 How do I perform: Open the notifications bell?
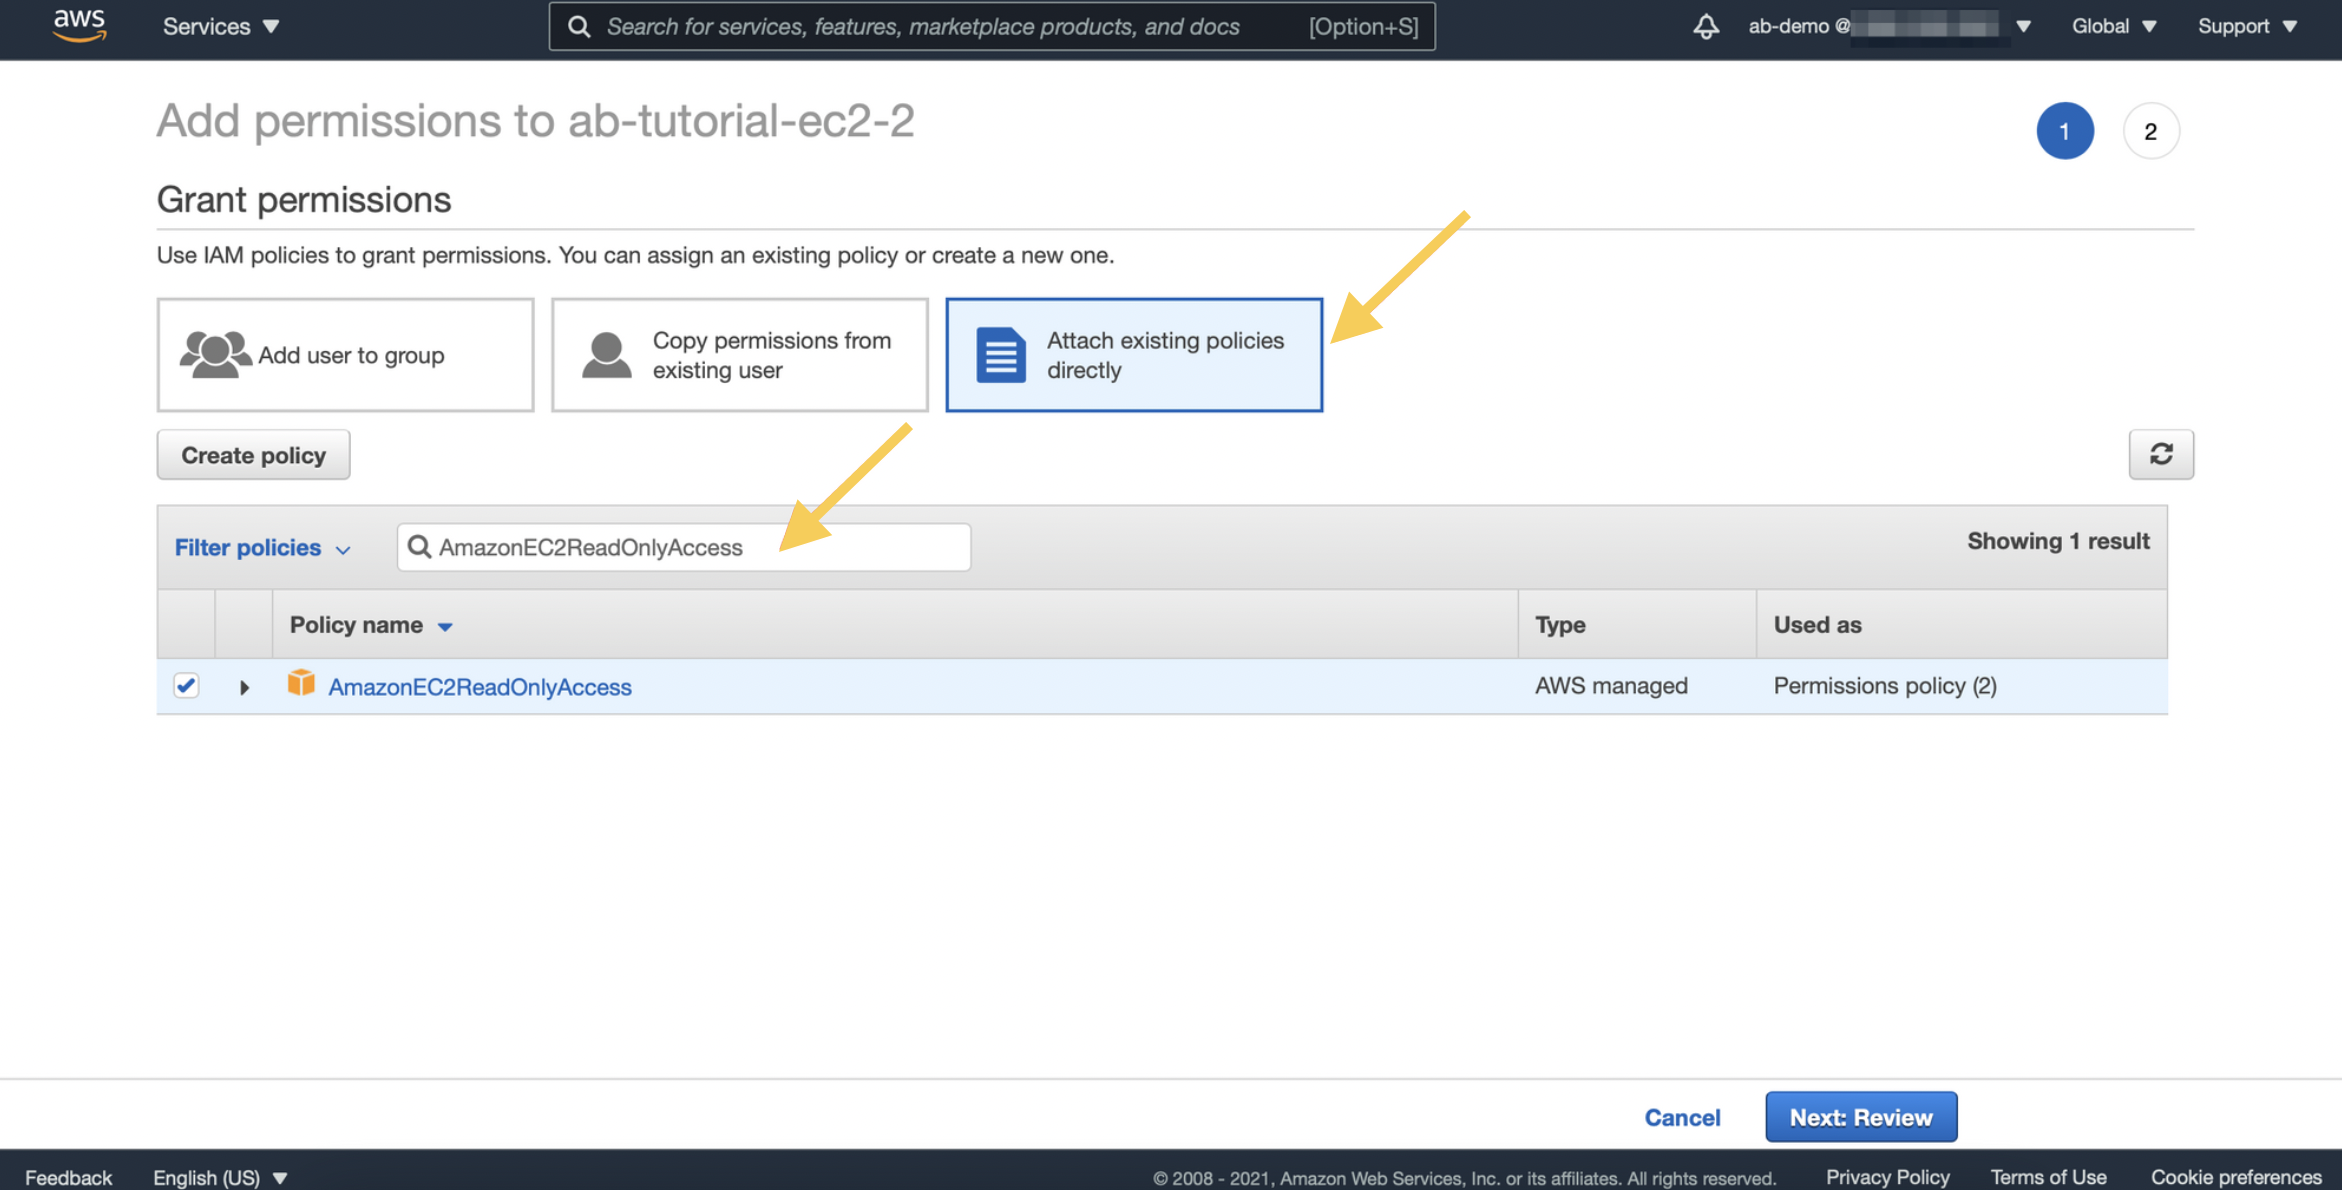[x=1706, y=26]
